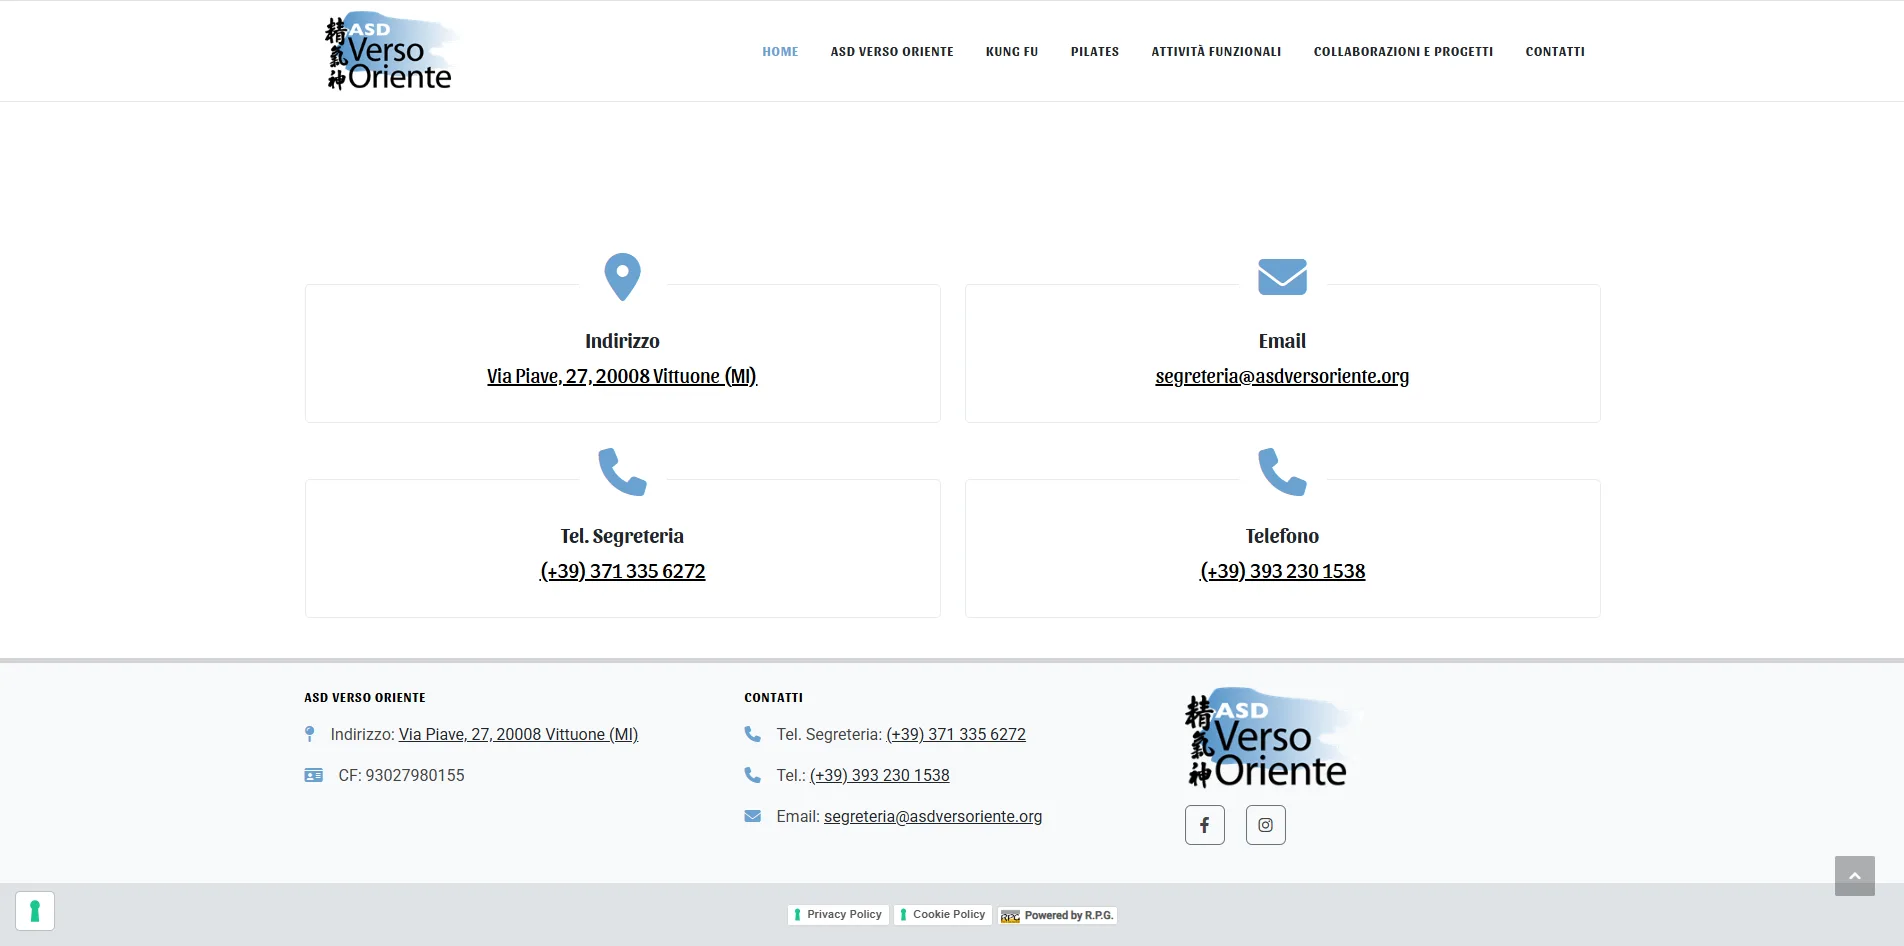Open the Facebook social icon in footer
Viewport: 1904px width, 946px height.
click(x=1205, y=825)
